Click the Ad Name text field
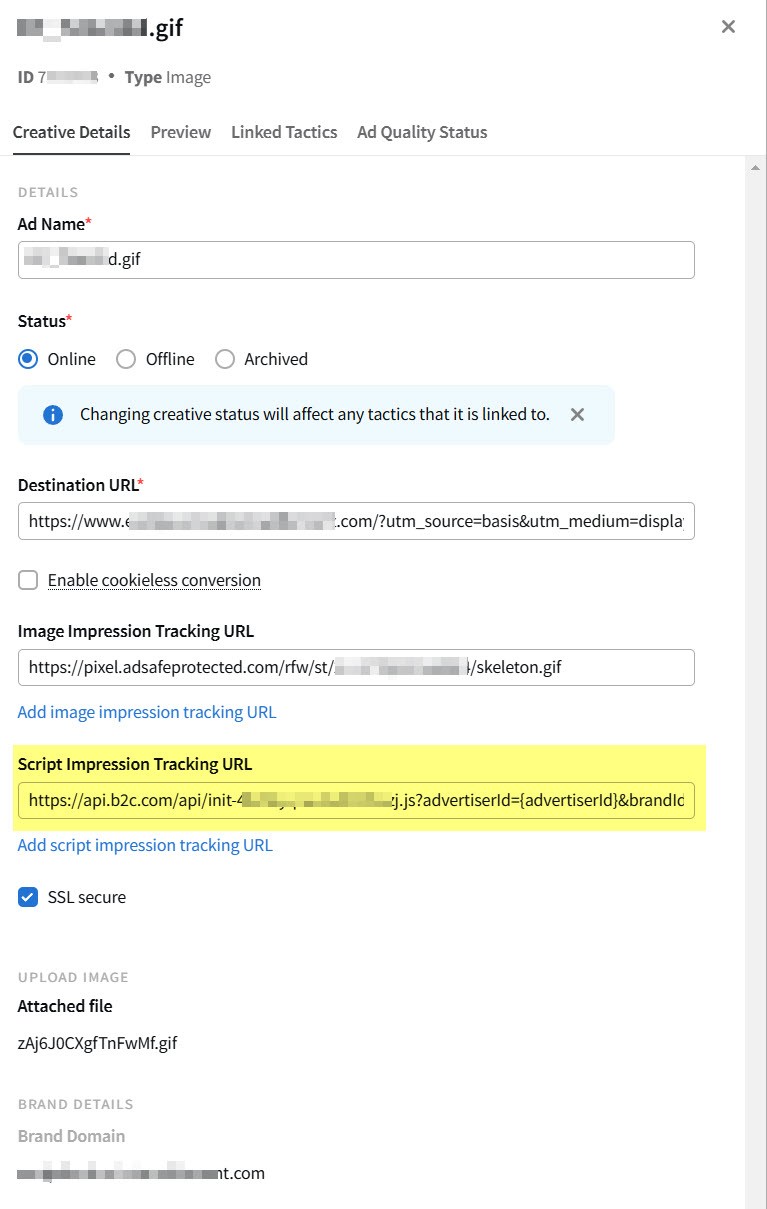Viewport: 767px width, 1209px height. (356, 260)
